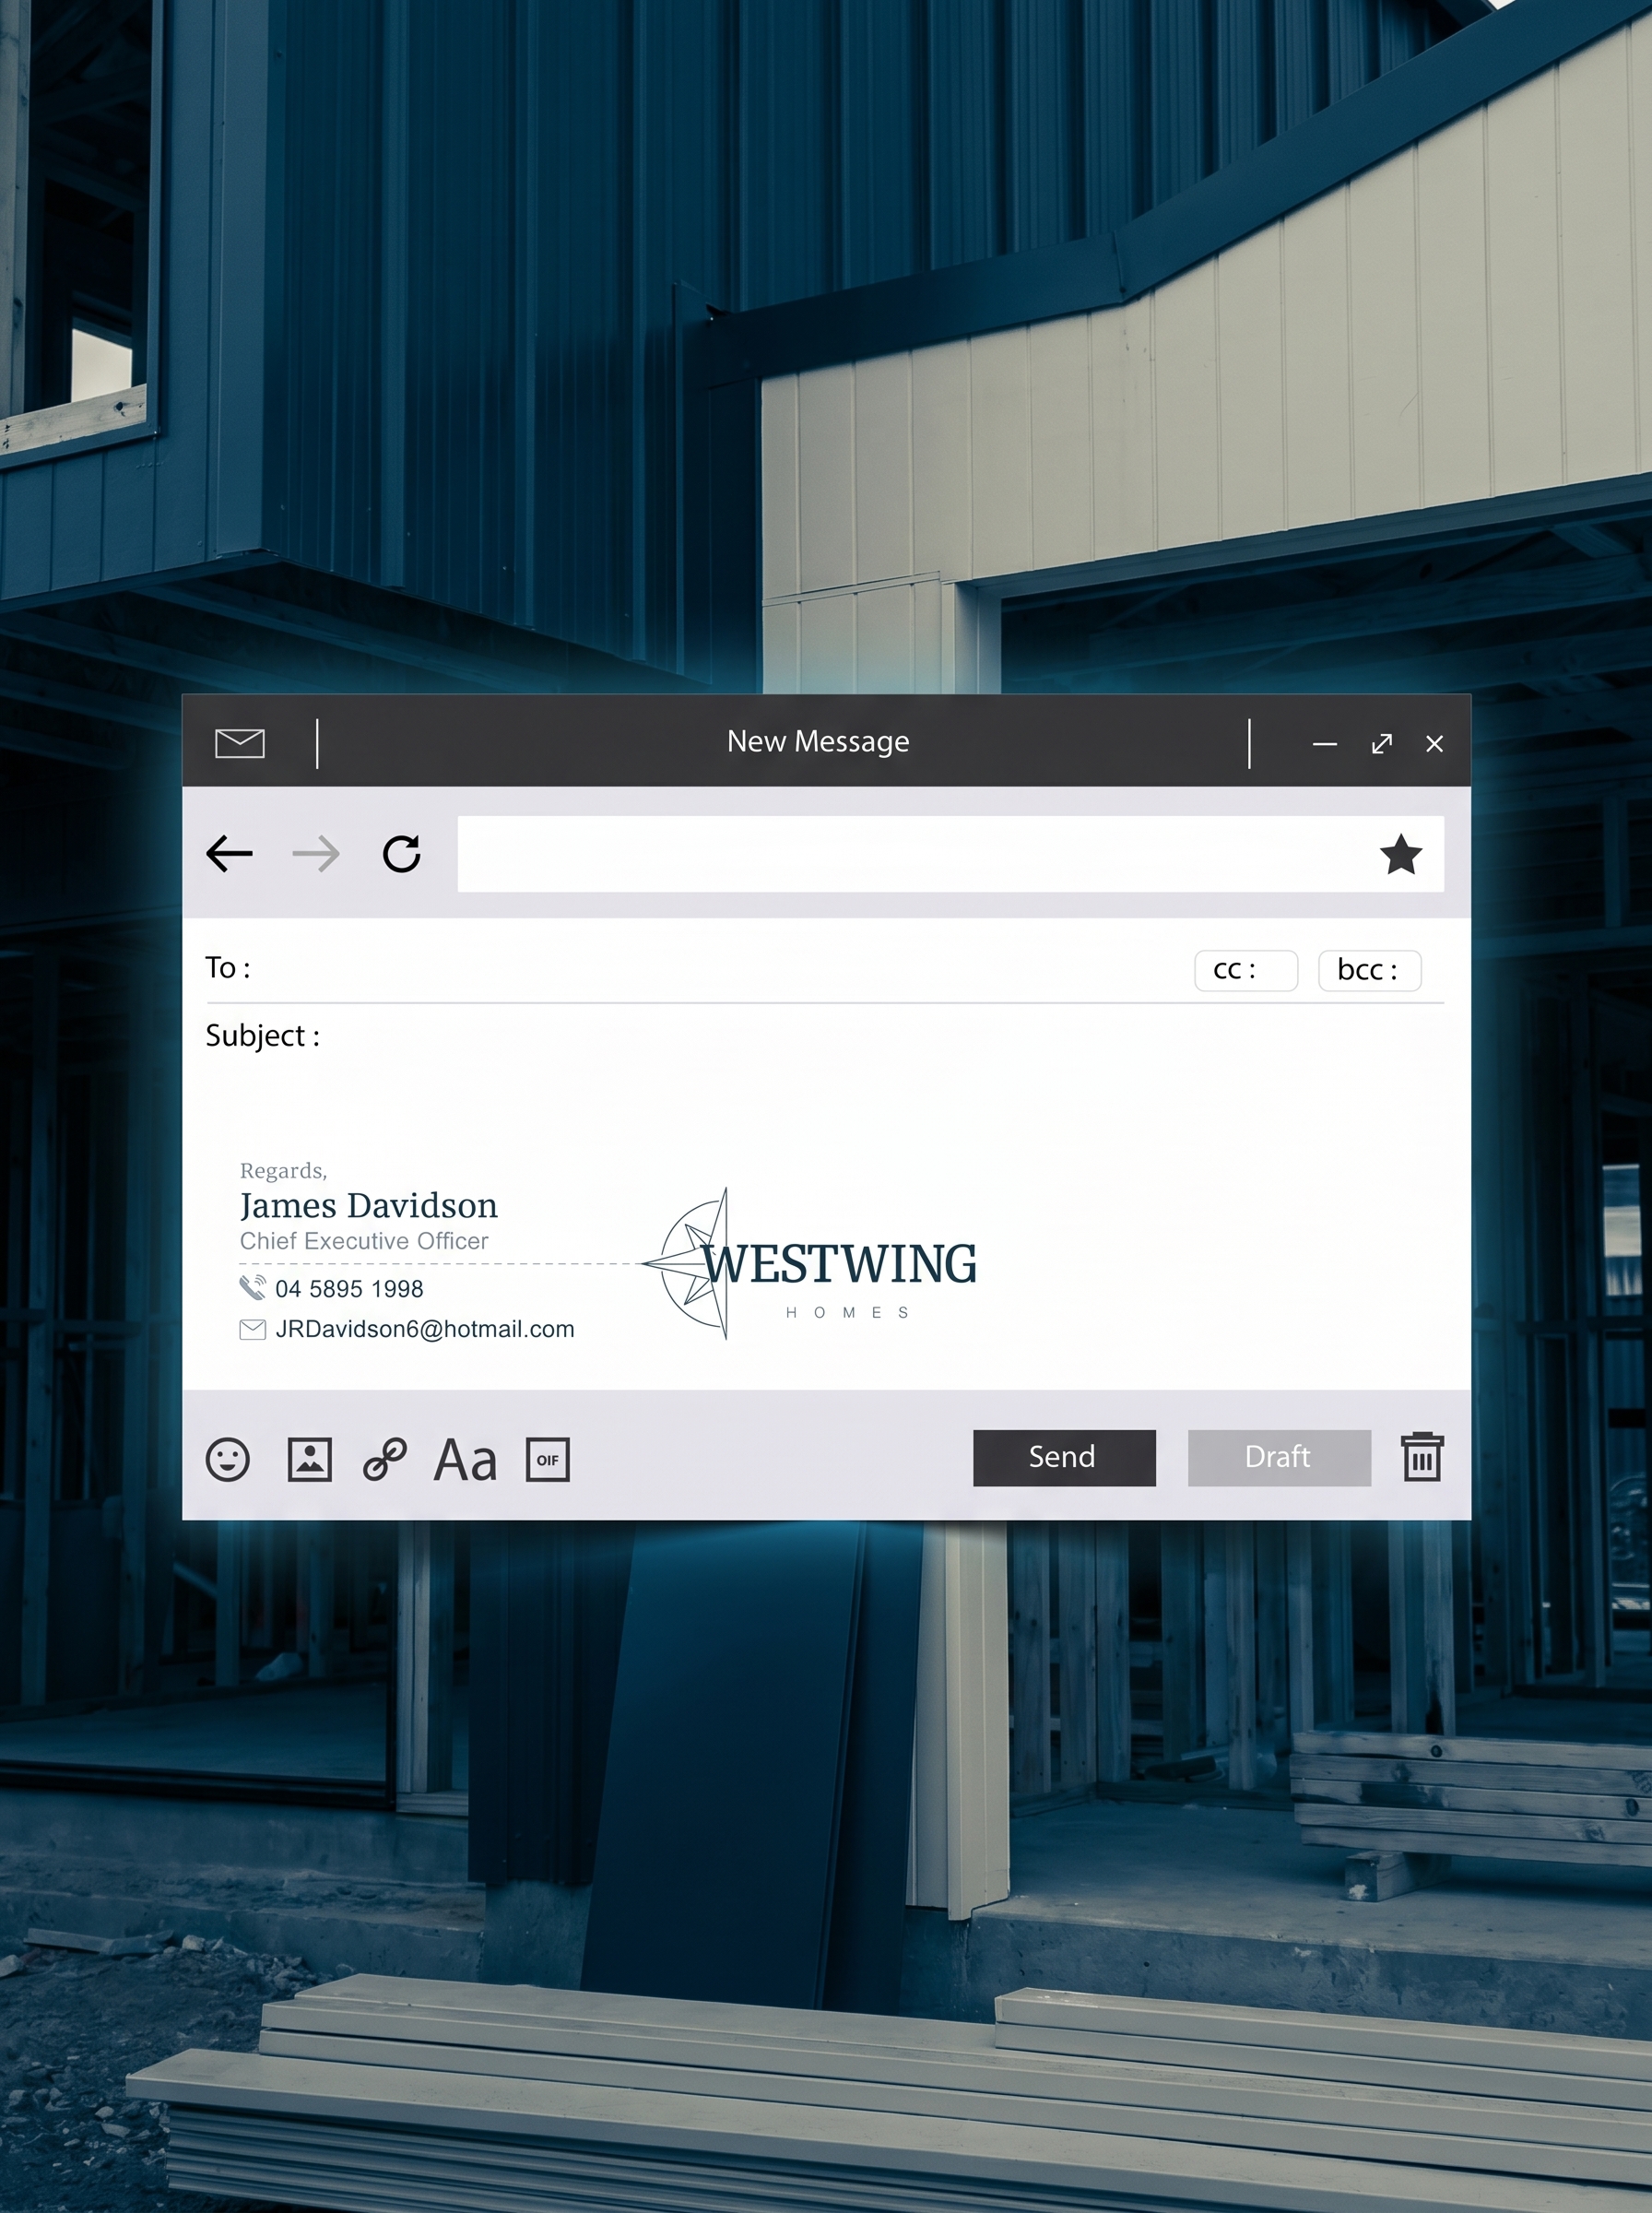The width and height of the screenshot is (1652, 2213).
Task: Open text formatting with the Aa icon
Action: [465, 1460]
